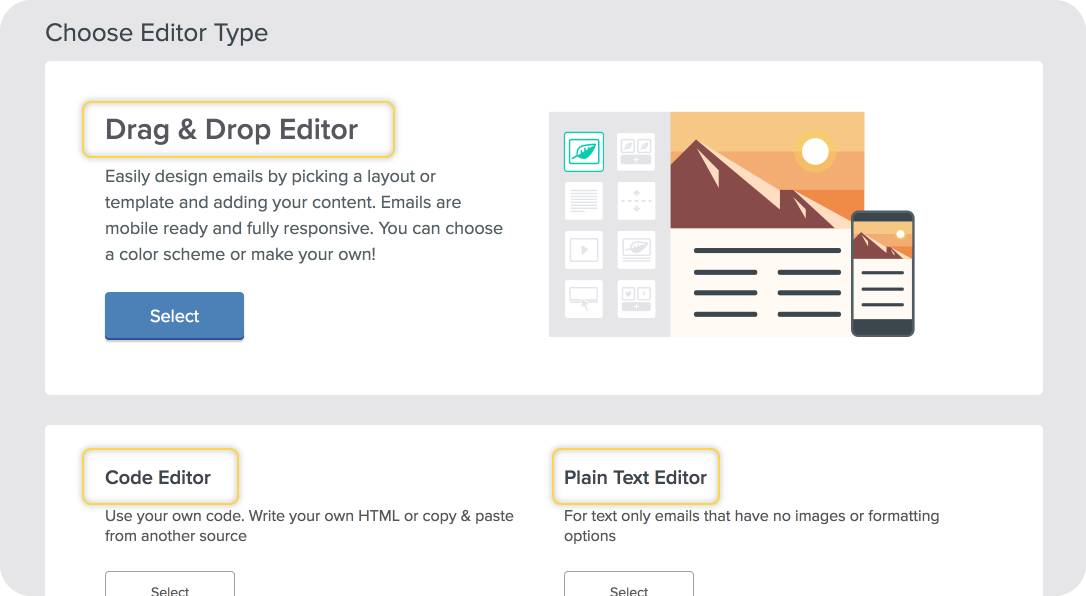The height and width of the screenshot is (596, 1086).
Task: Click the mountain landscape illustration
Action: [767, 170]
